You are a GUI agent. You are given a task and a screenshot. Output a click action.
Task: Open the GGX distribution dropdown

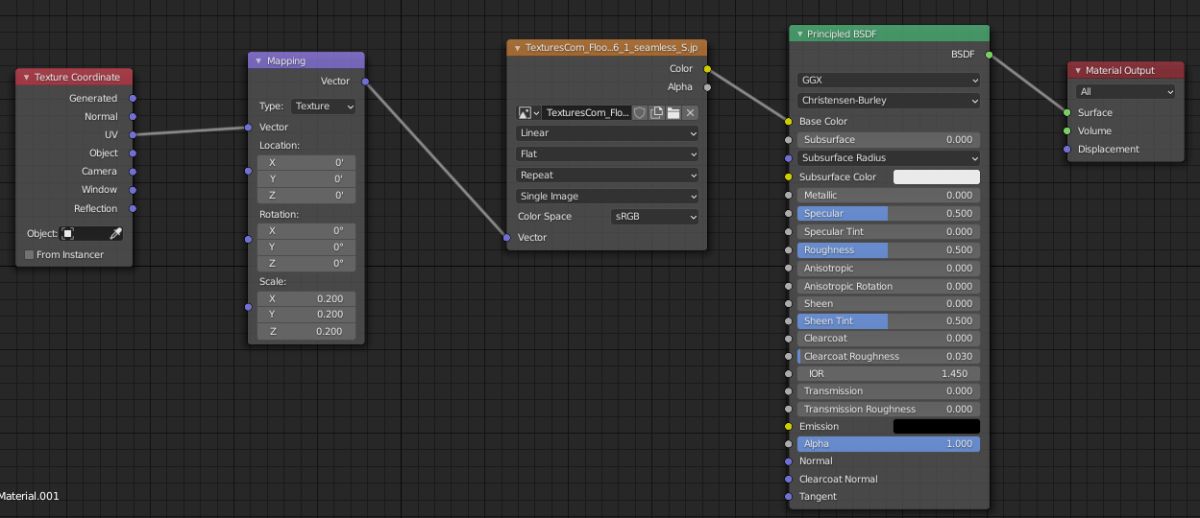[x=889, y=80]
